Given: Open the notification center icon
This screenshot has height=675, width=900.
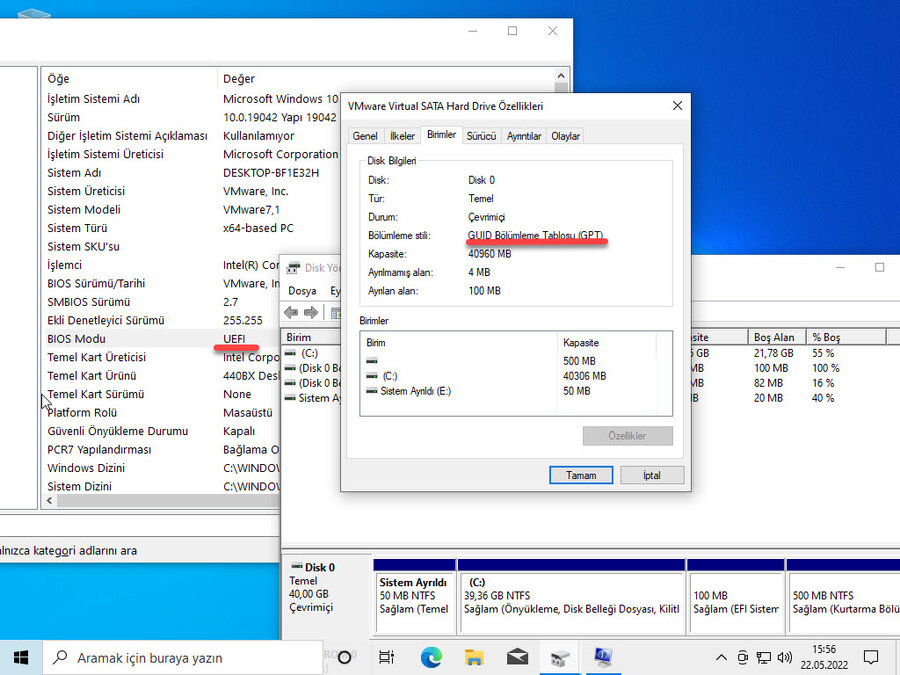Looking at the screenshot, I should pos(871,657).
